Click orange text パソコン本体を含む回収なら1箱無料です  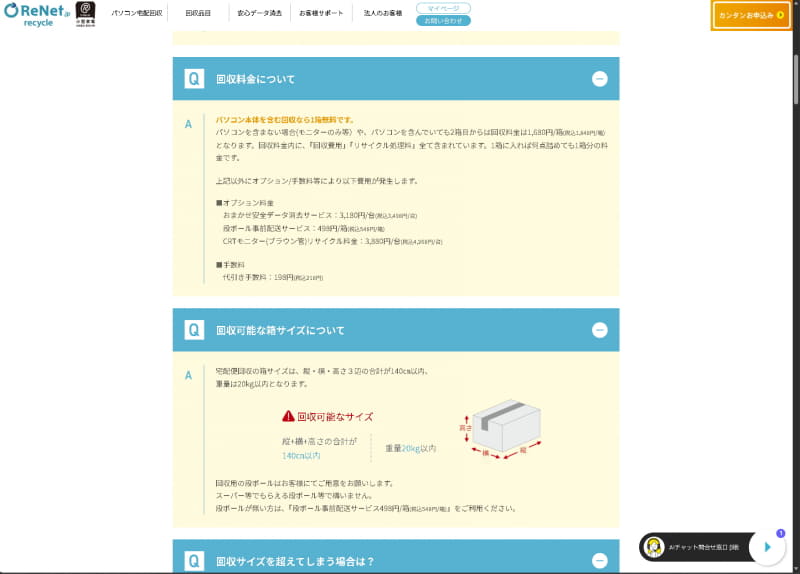(285, 120)
